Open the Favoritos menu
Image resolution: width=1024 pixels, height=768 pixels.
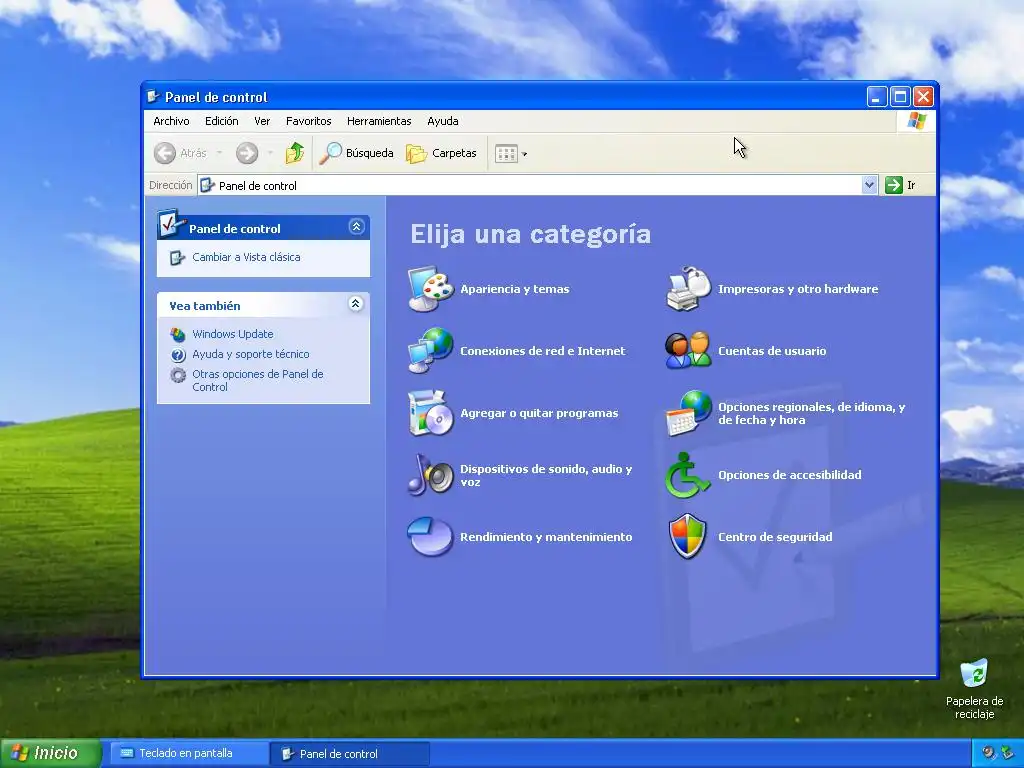pyautogui.click(x=308, y=121)
